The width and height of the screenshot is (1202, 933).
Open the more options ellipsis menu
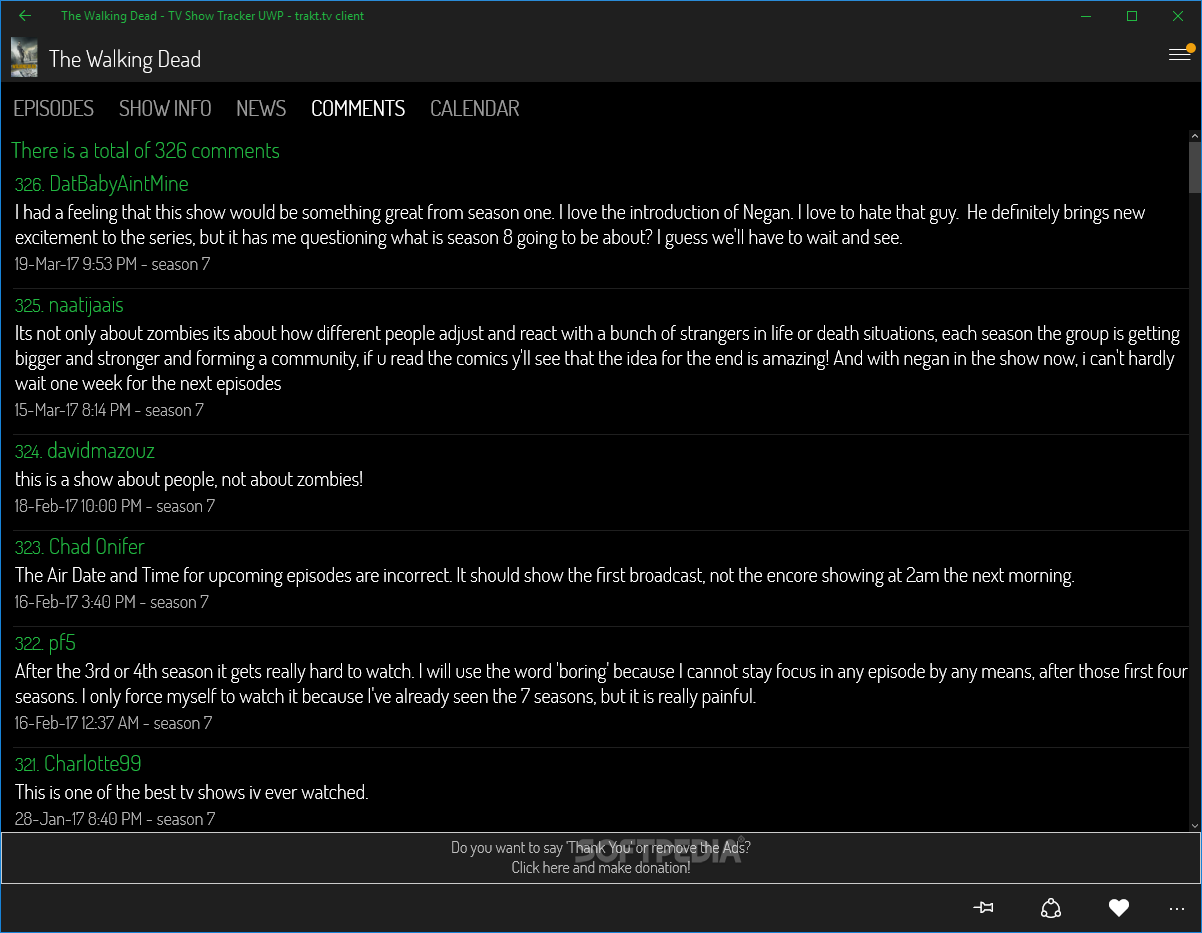point(1177,909)
